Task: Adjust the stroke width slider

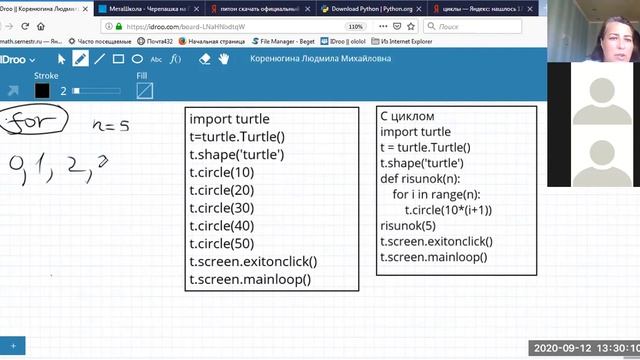Action: pos(97,91)
